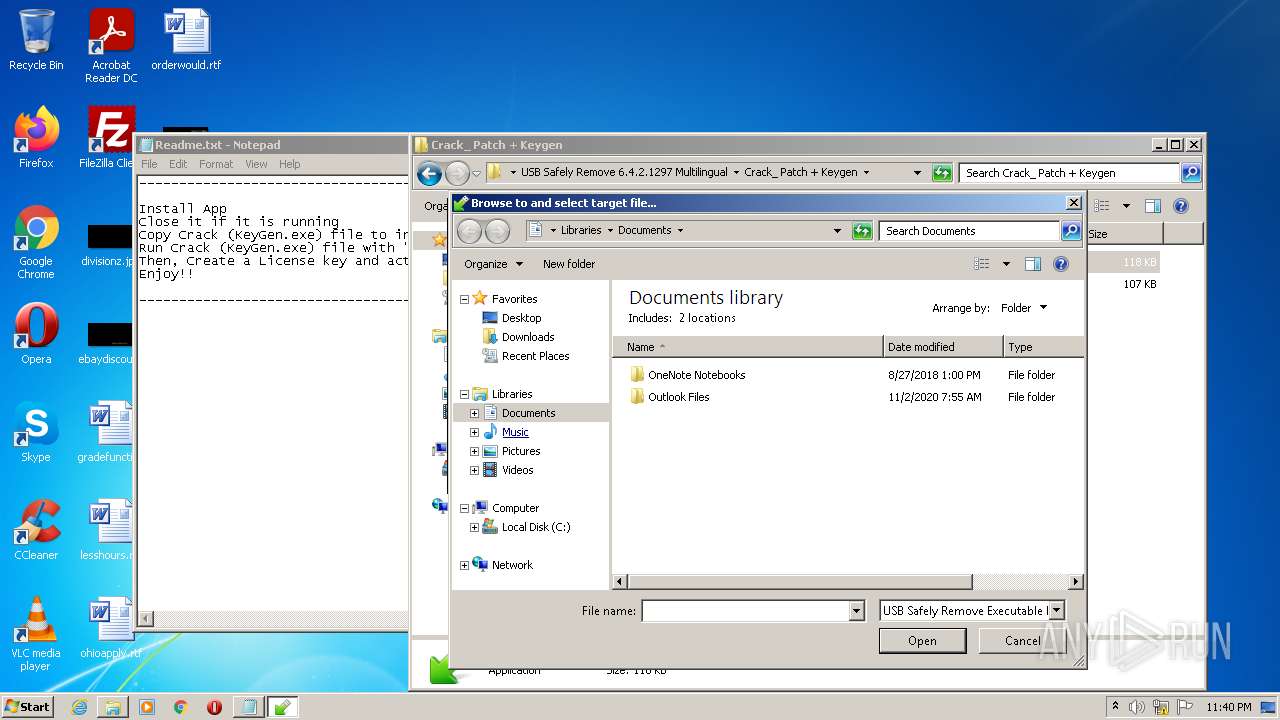Viewport: 1280px width, 720px height.
Task: Click refresh icon in Crack_Patch explorer window
Action: point(942,173)
